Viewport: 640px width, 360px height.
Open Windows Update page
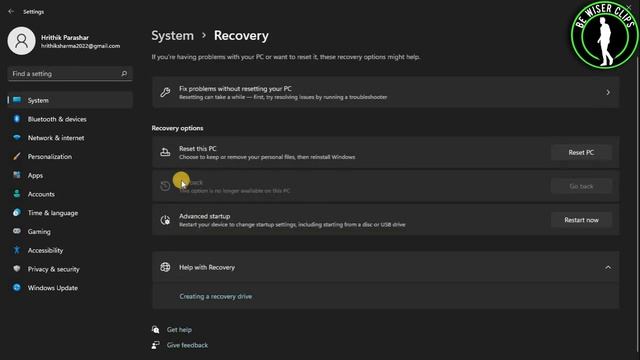point(70,288)
